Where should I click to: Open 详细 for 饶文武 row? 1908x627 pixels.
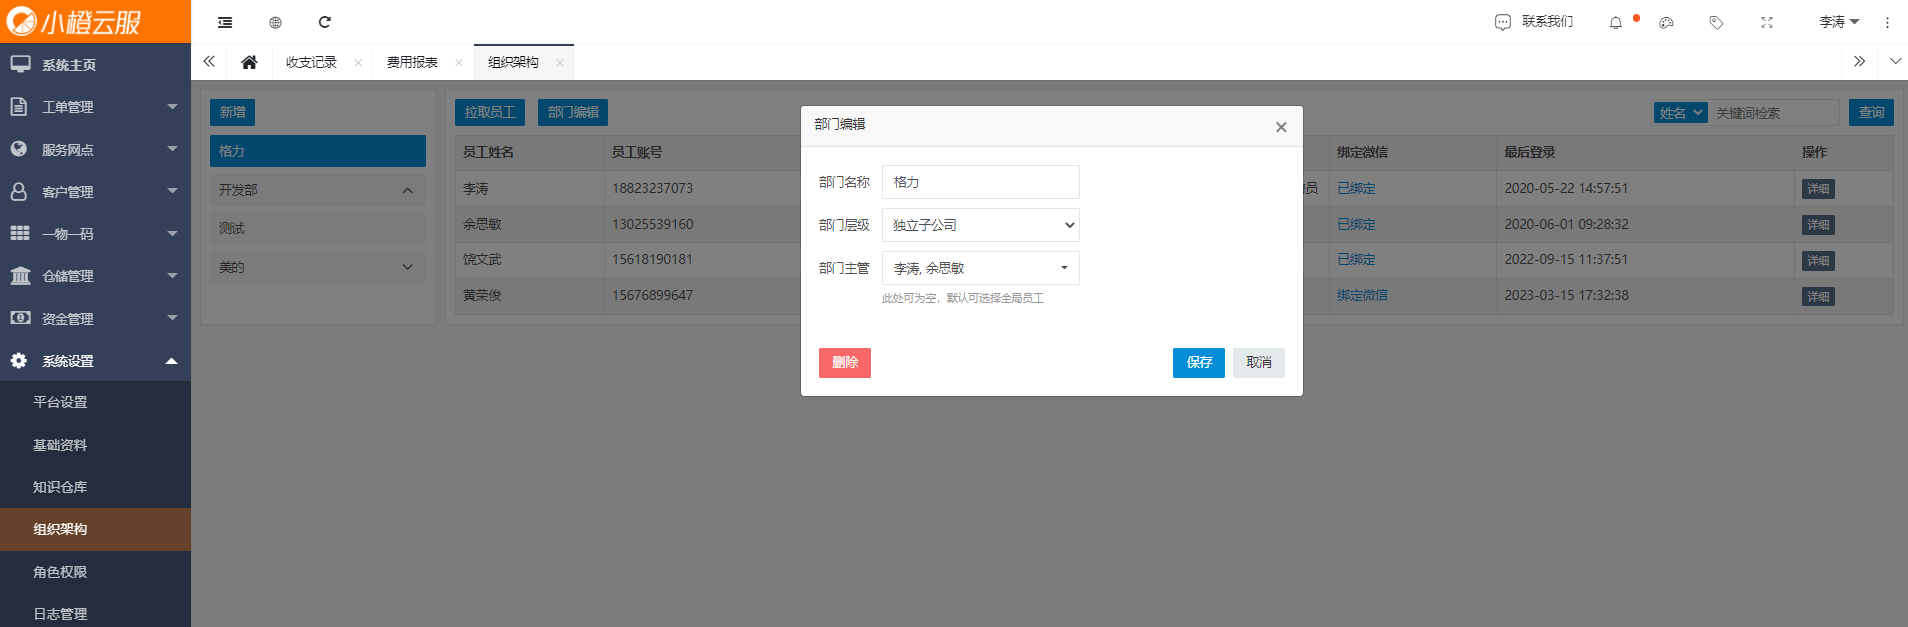pos(1818,261)
